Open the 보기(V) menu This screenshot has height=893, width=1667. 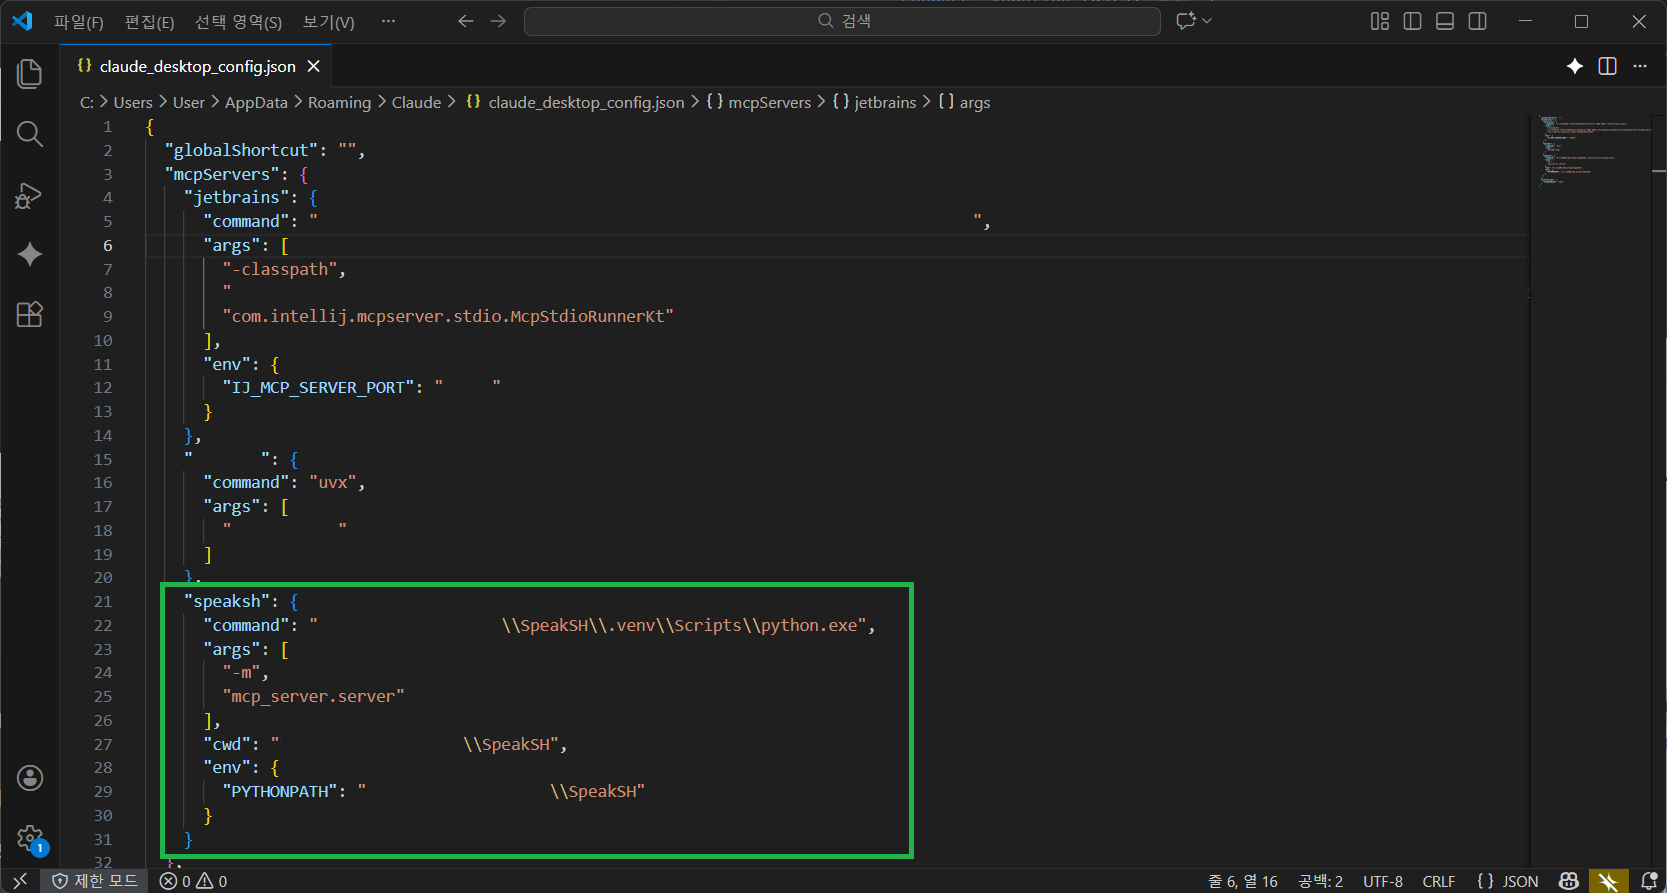pyautogui.click(x=328, y=22)
